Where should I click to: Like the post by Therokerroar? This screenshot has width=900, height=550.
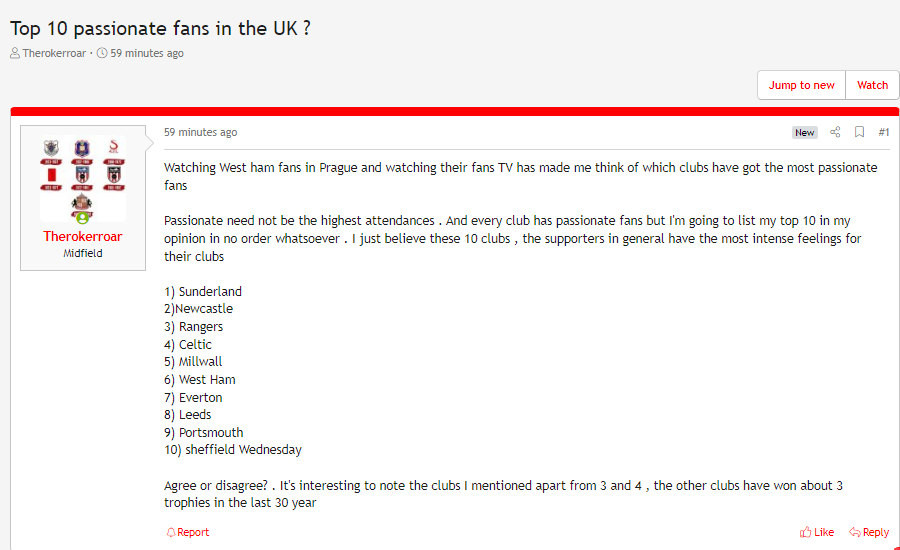click(x=817, y=532)
